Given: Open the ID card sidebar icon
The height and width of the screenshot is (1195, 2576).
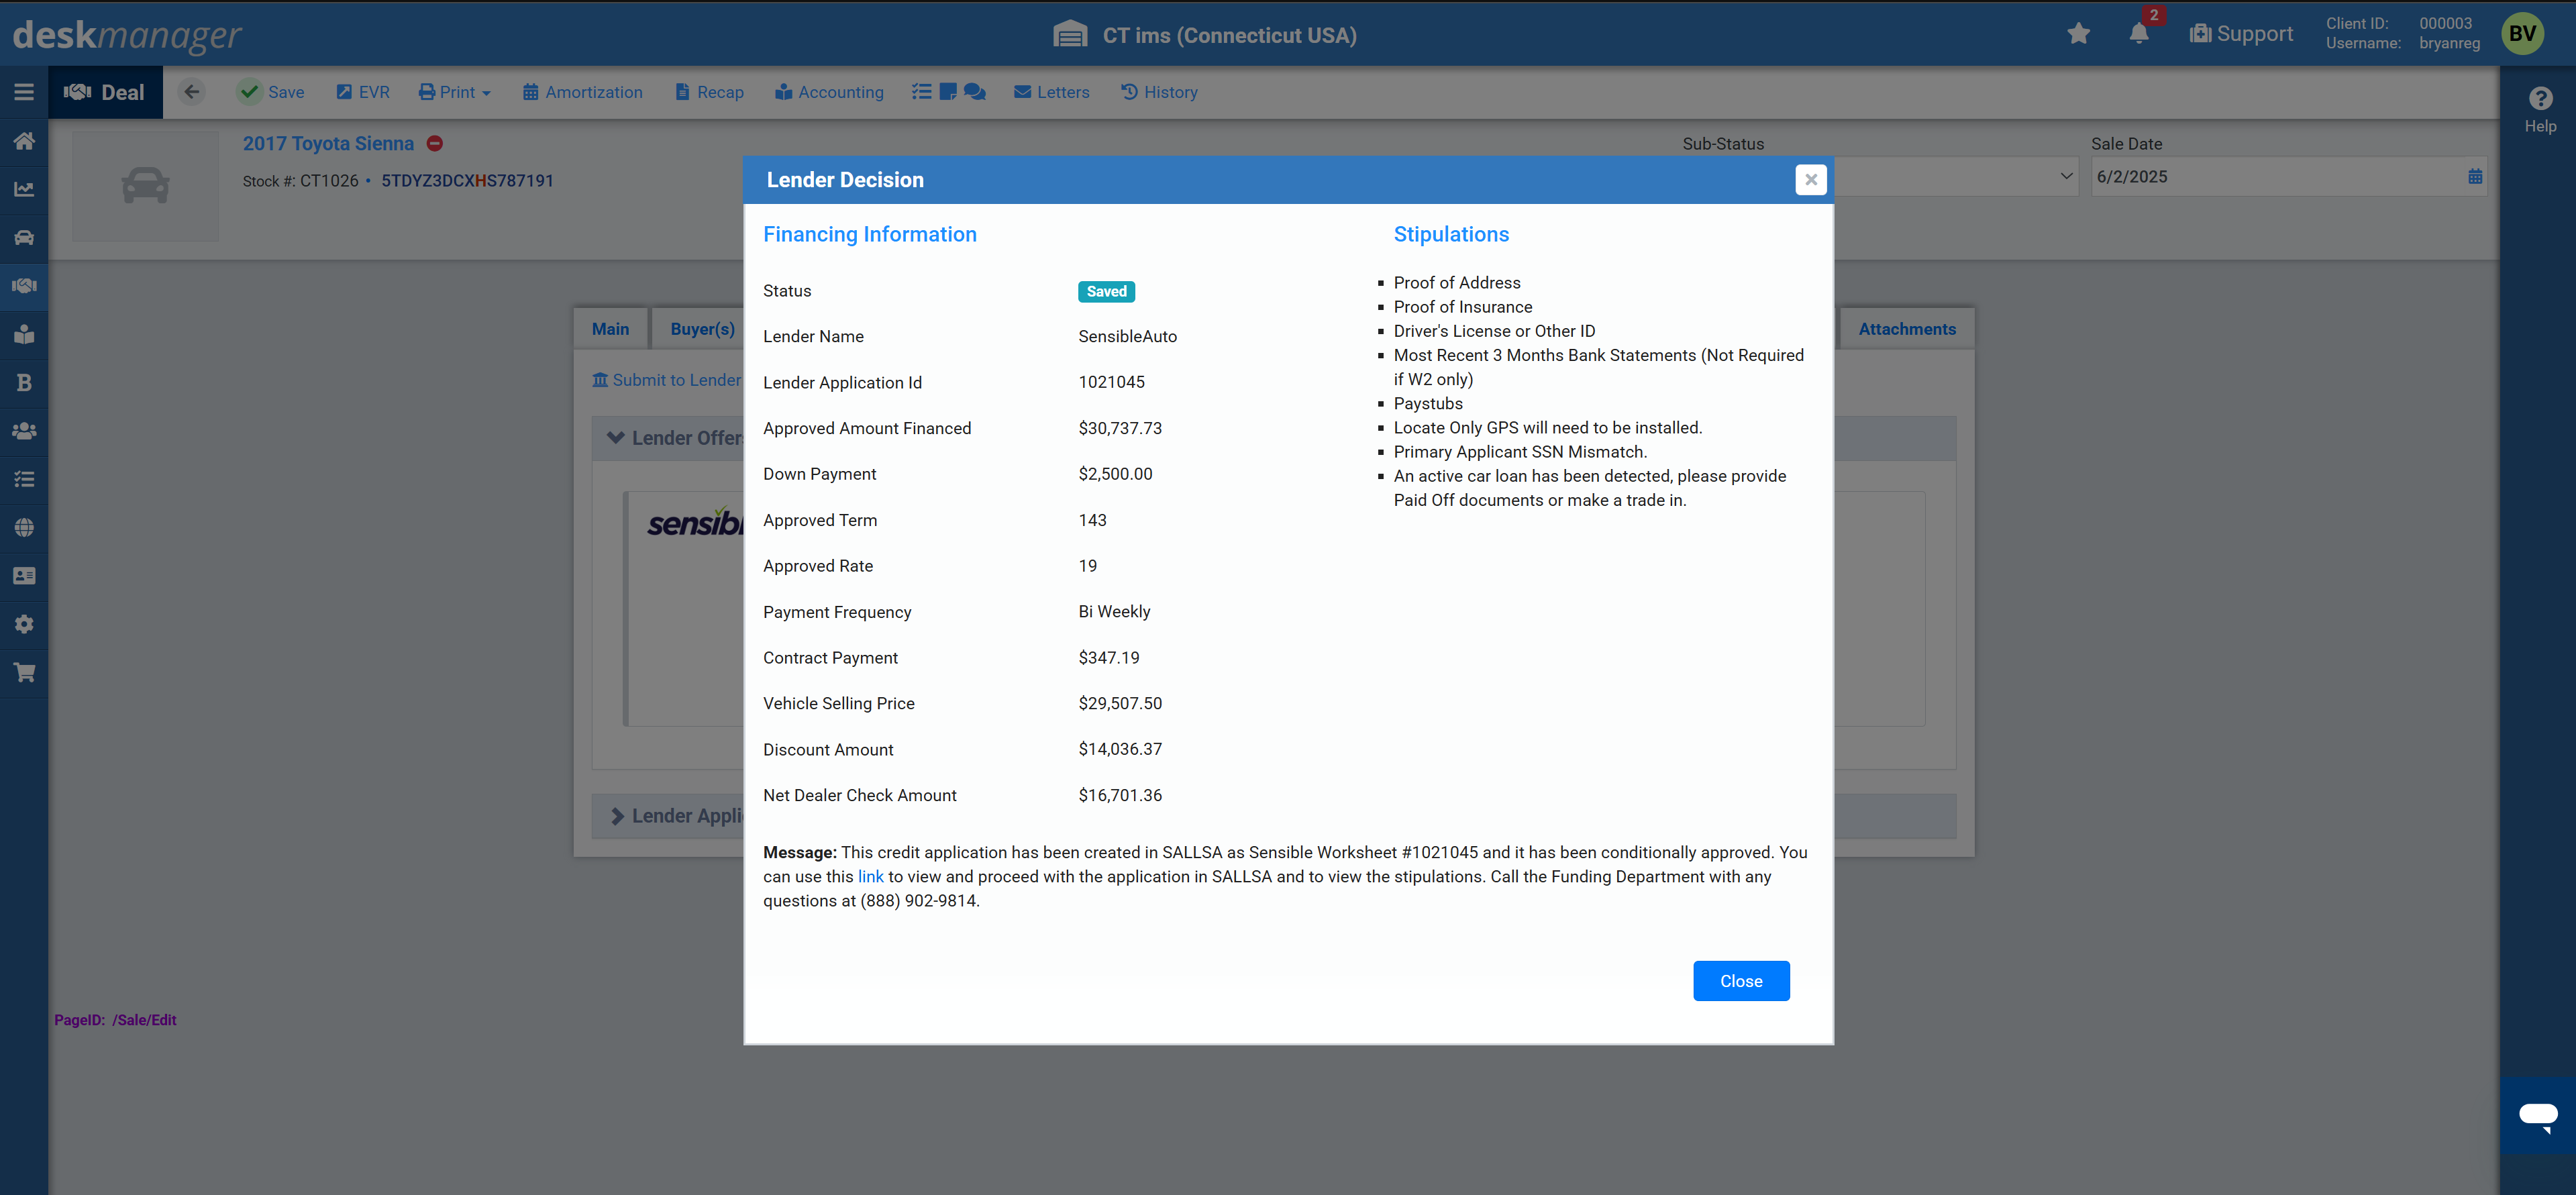Looking at the screenshot, I should pyautogui.click(x=24, y=576).
